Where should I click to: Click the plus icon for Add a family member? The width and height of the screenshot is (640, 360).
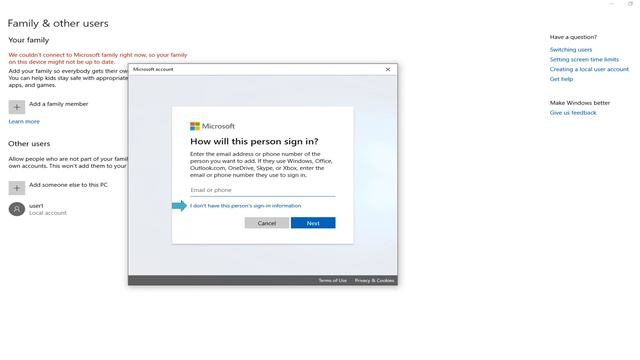click(x=17, y=107)
